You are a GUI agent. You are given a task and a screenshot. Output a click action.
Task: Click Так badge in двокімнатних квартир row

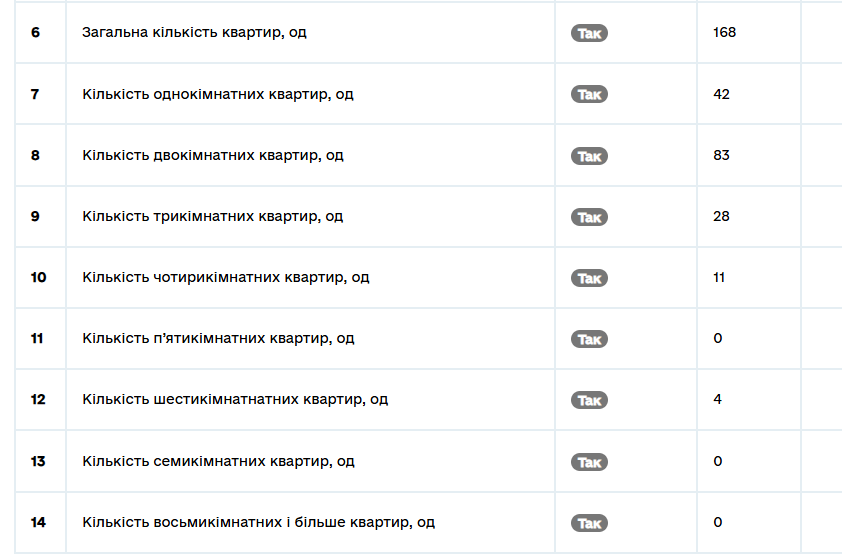tap(589, 156)
